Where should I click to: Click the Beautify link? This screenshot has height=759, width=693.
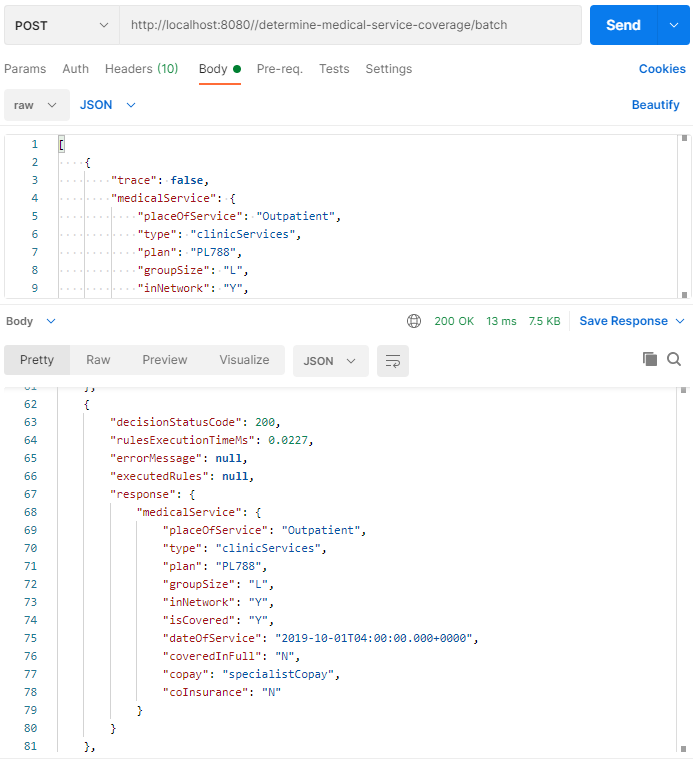point(655,105)
